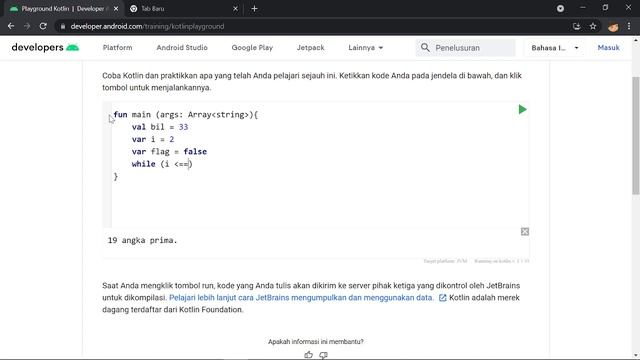Open the Platform menu item
Viewport: 640px width, 360px height.
[118, 48]
